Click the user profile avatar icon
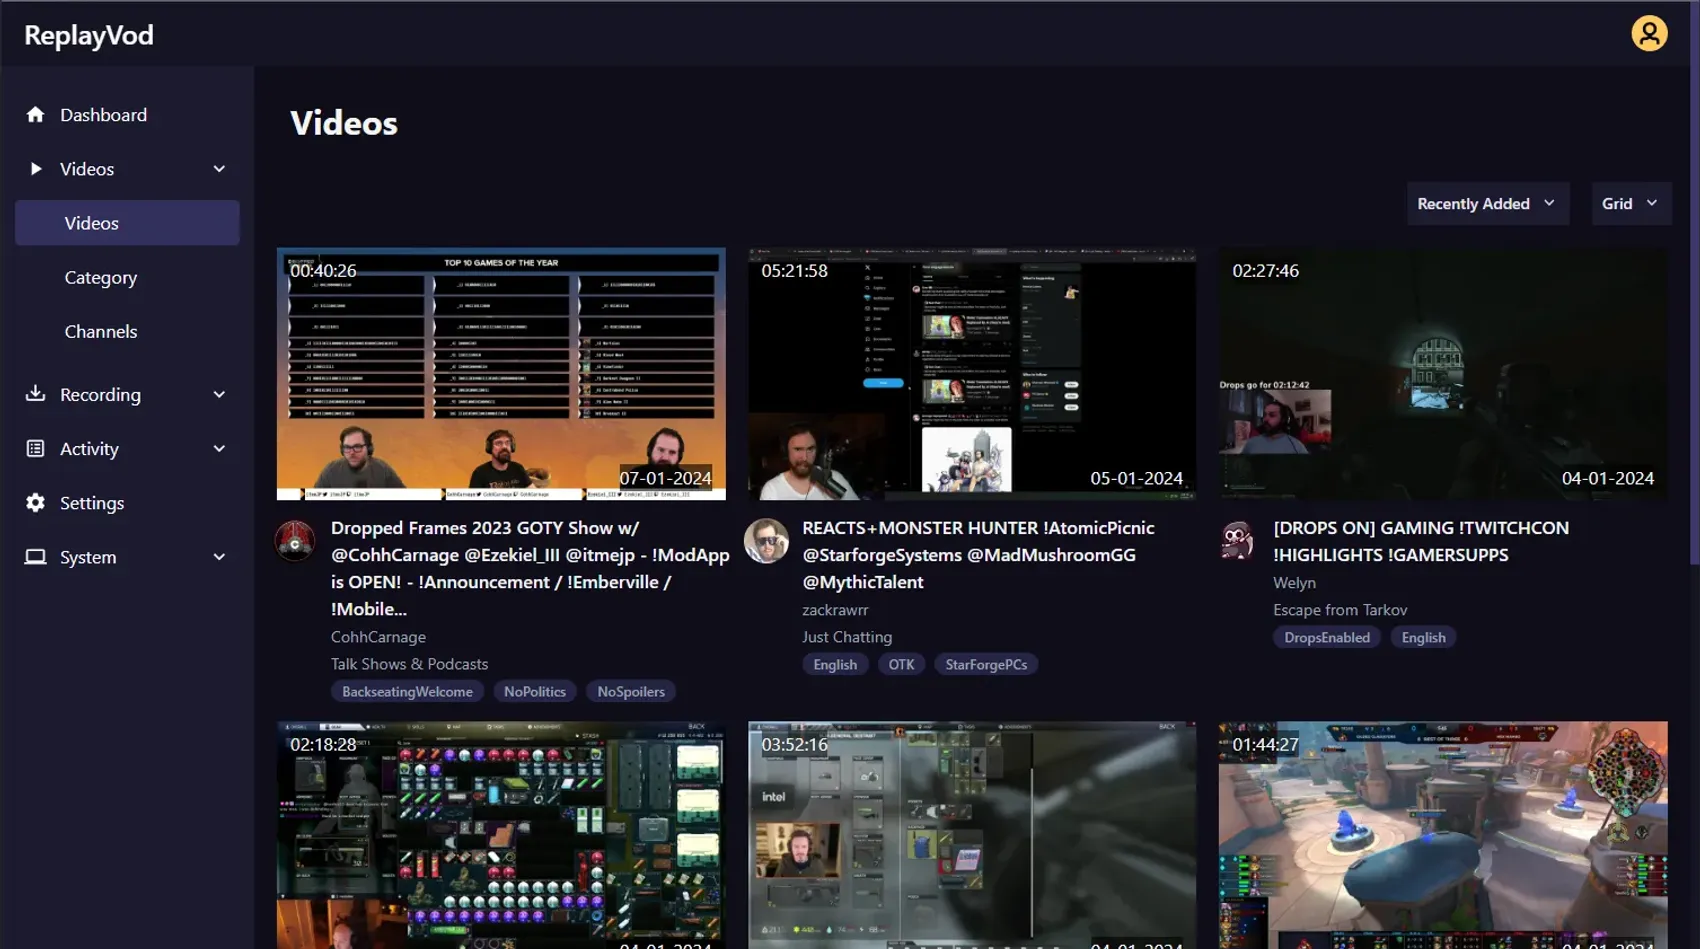1700x949 pixels. click(1649, 34)
